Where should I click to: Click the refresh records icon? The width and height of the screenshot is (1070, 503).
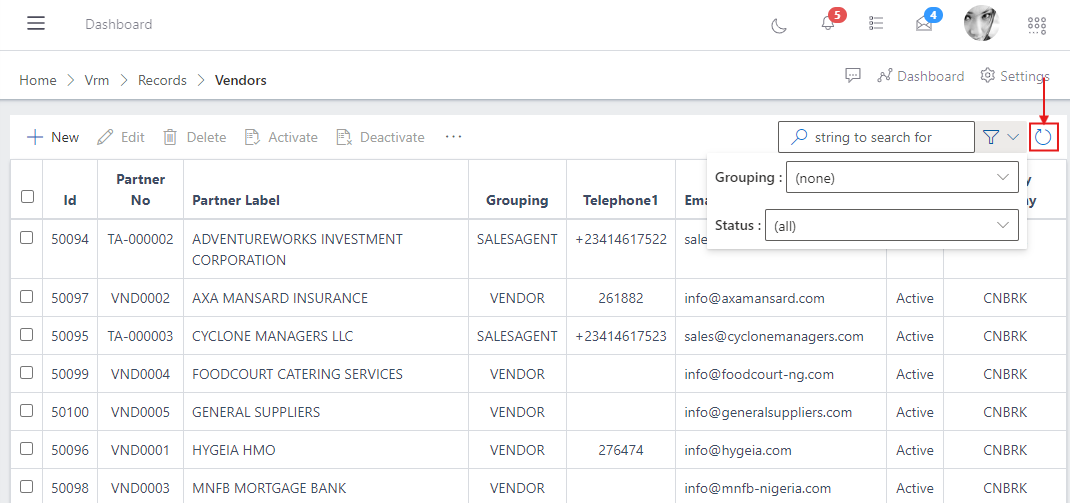tap(1043, 137)
